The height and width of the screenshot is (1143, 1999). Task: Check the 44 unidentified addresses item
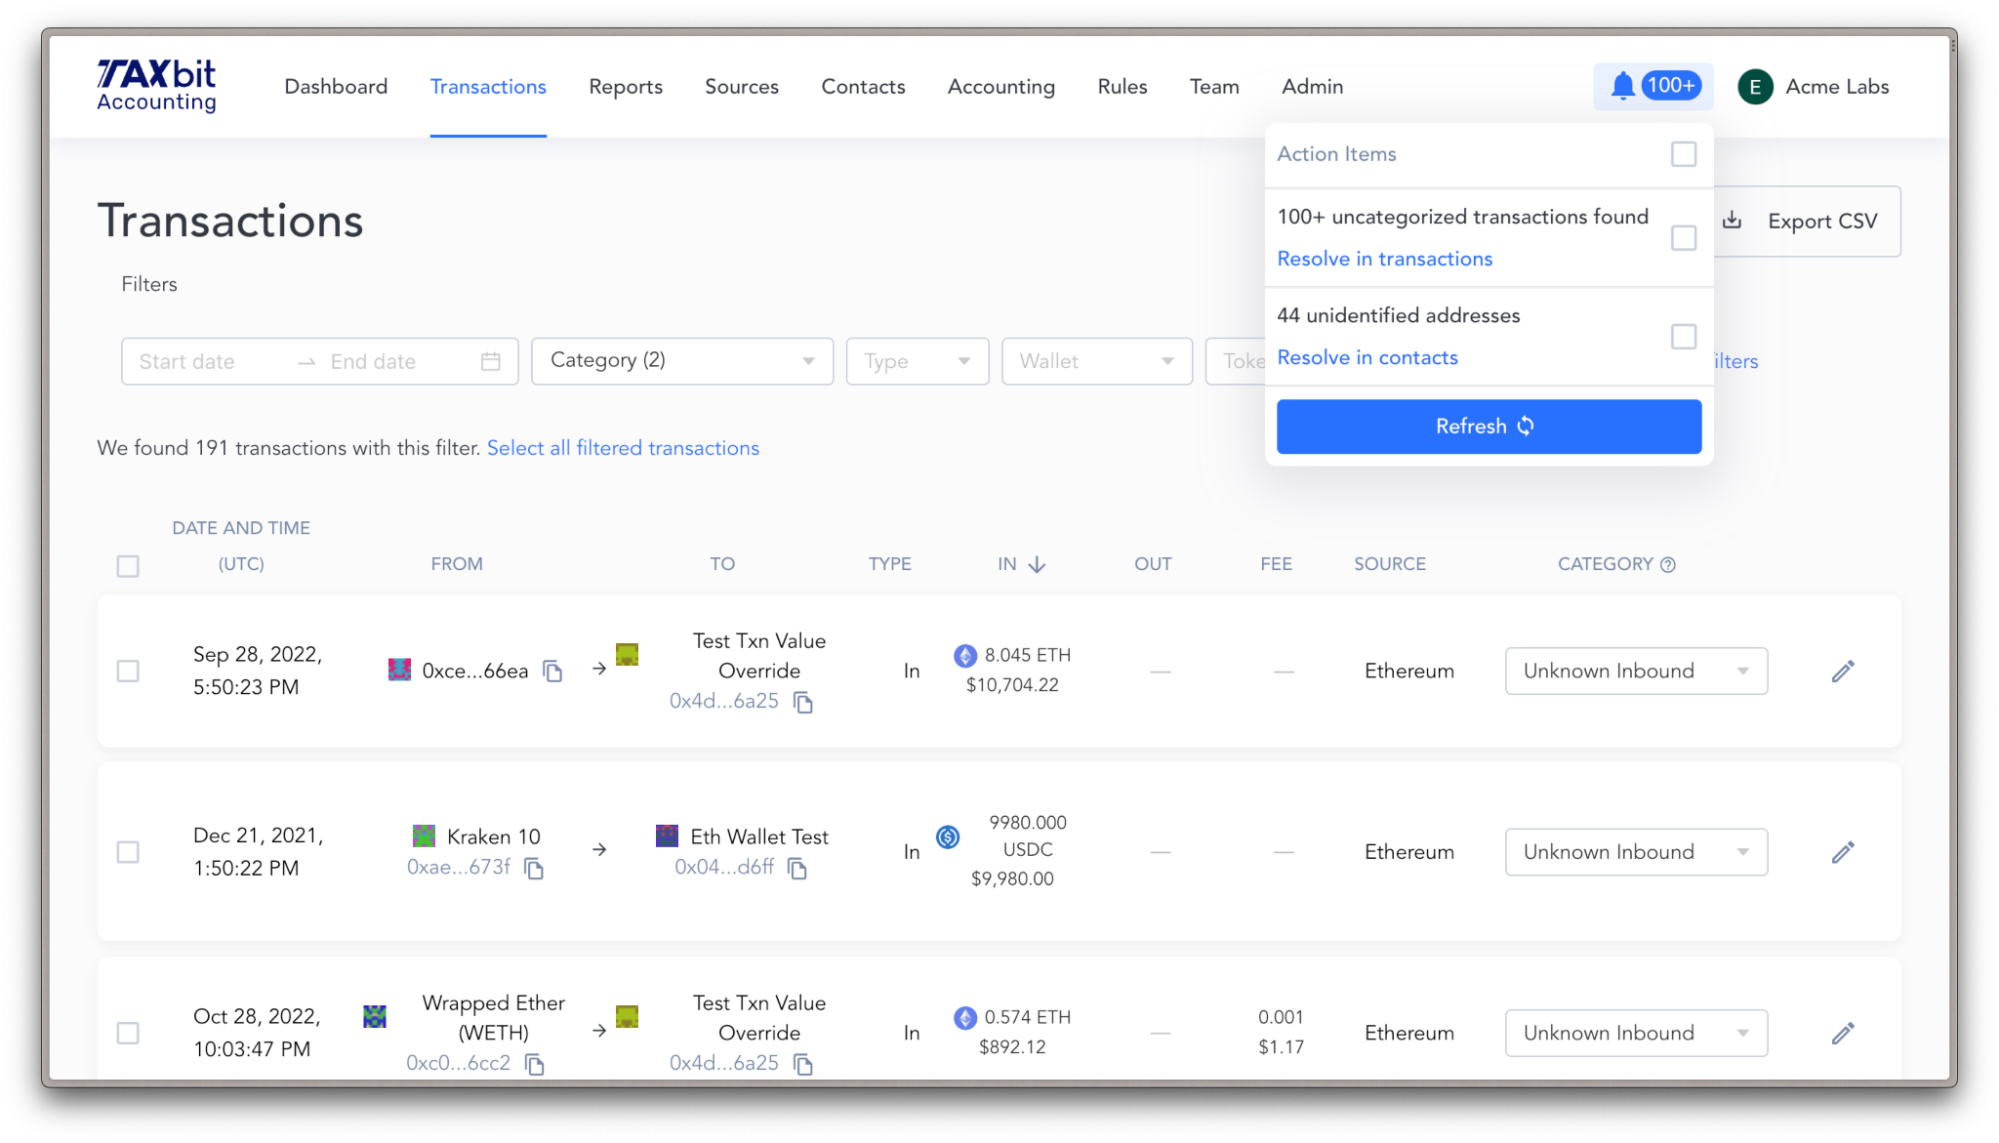pyautogui.click(x=1683, y=336)
